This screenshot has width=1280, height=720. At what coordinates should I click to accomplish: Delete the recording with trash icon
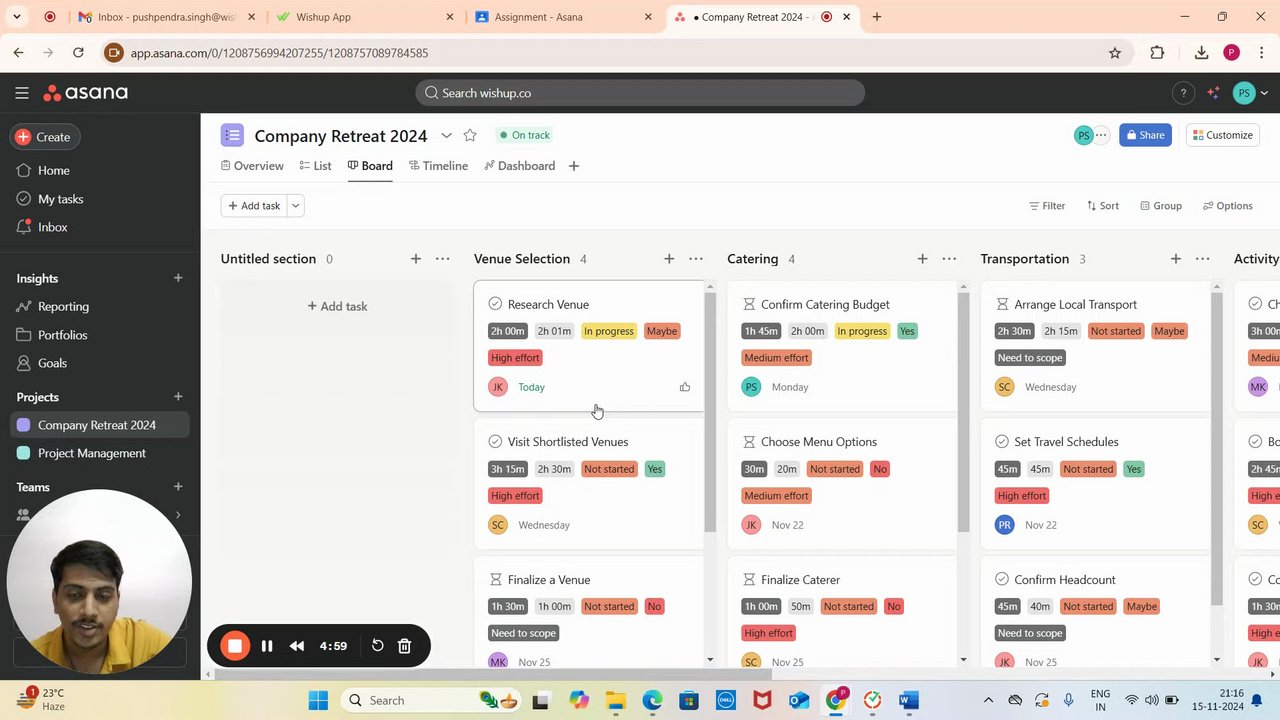pyautogui.click(x=405, y=646)
